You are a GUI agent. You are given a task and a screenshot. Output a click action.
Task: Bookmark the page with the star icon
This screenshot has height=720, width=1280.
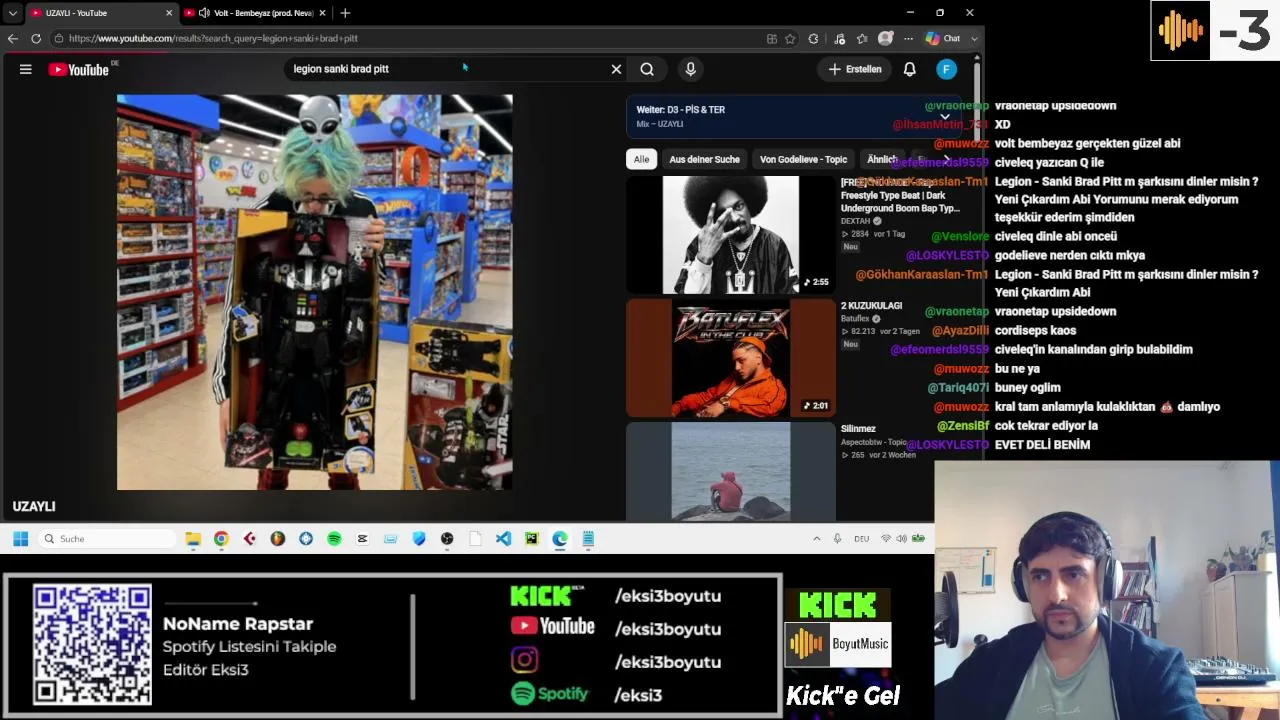pyautogui.click(x=790, y=38)
